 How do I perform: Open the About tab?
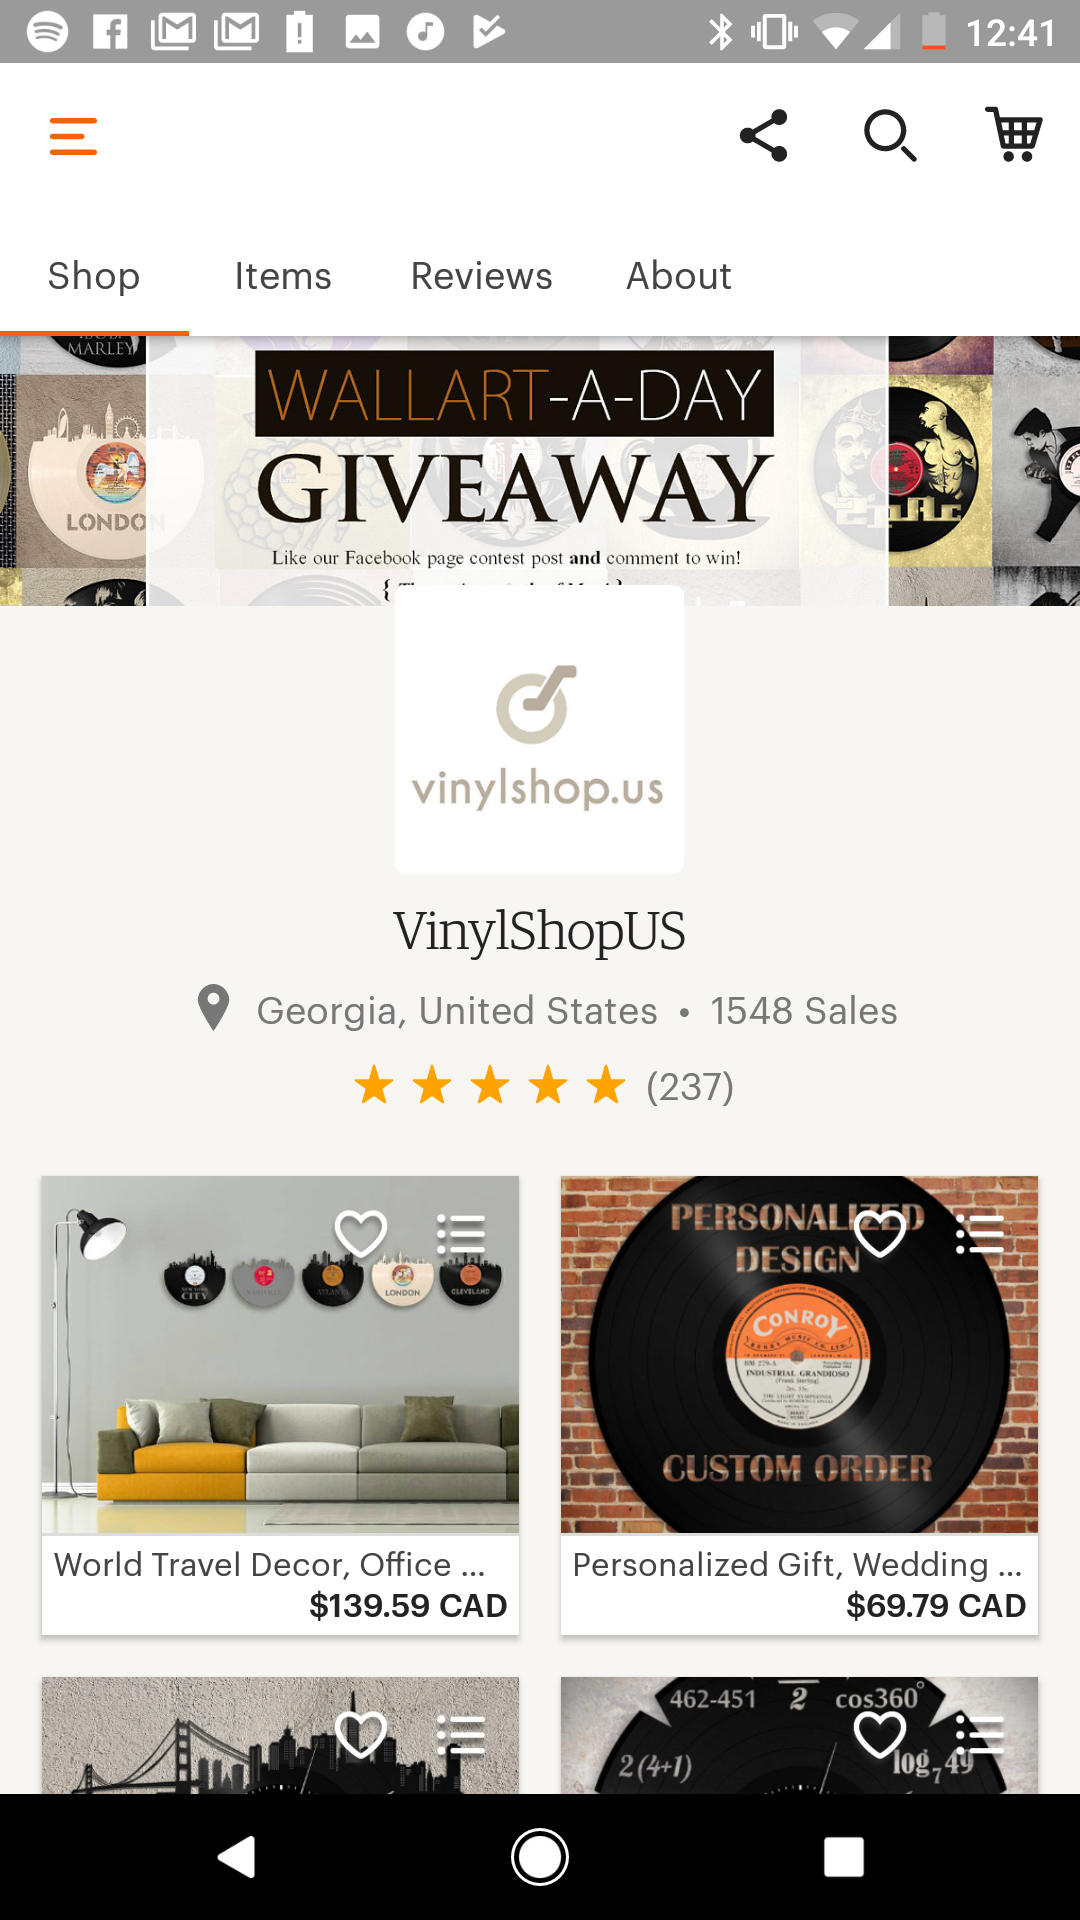tap(679, 276)
